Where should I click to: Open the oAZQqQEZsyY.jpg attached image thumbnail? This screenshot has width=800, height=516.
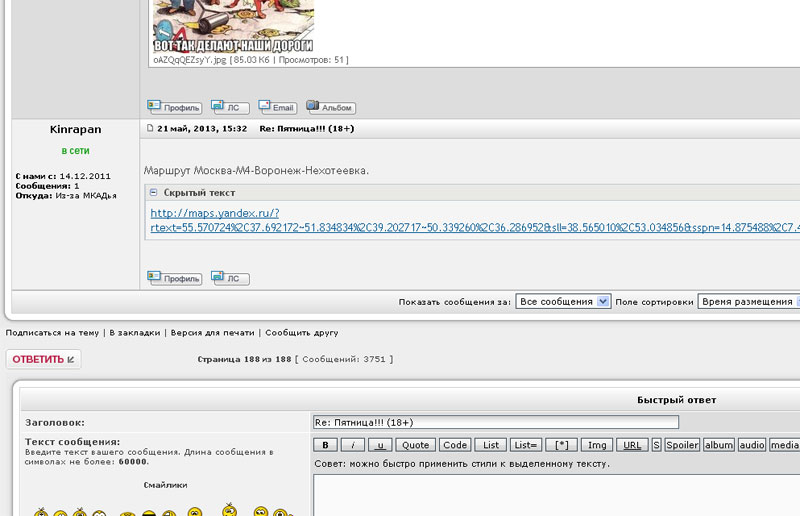(232, 27)
